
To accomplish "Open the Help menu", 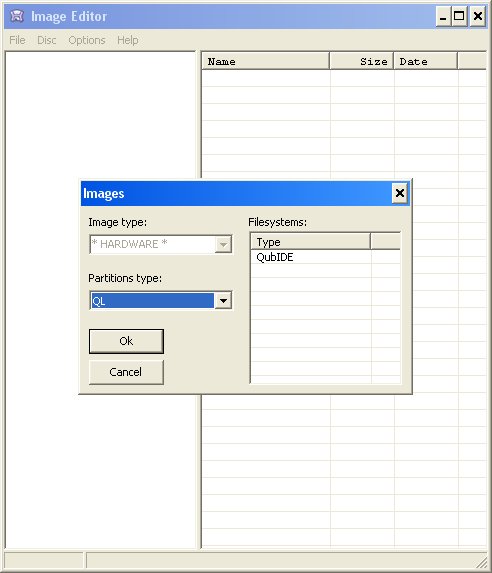I will [x=128, y=40].
